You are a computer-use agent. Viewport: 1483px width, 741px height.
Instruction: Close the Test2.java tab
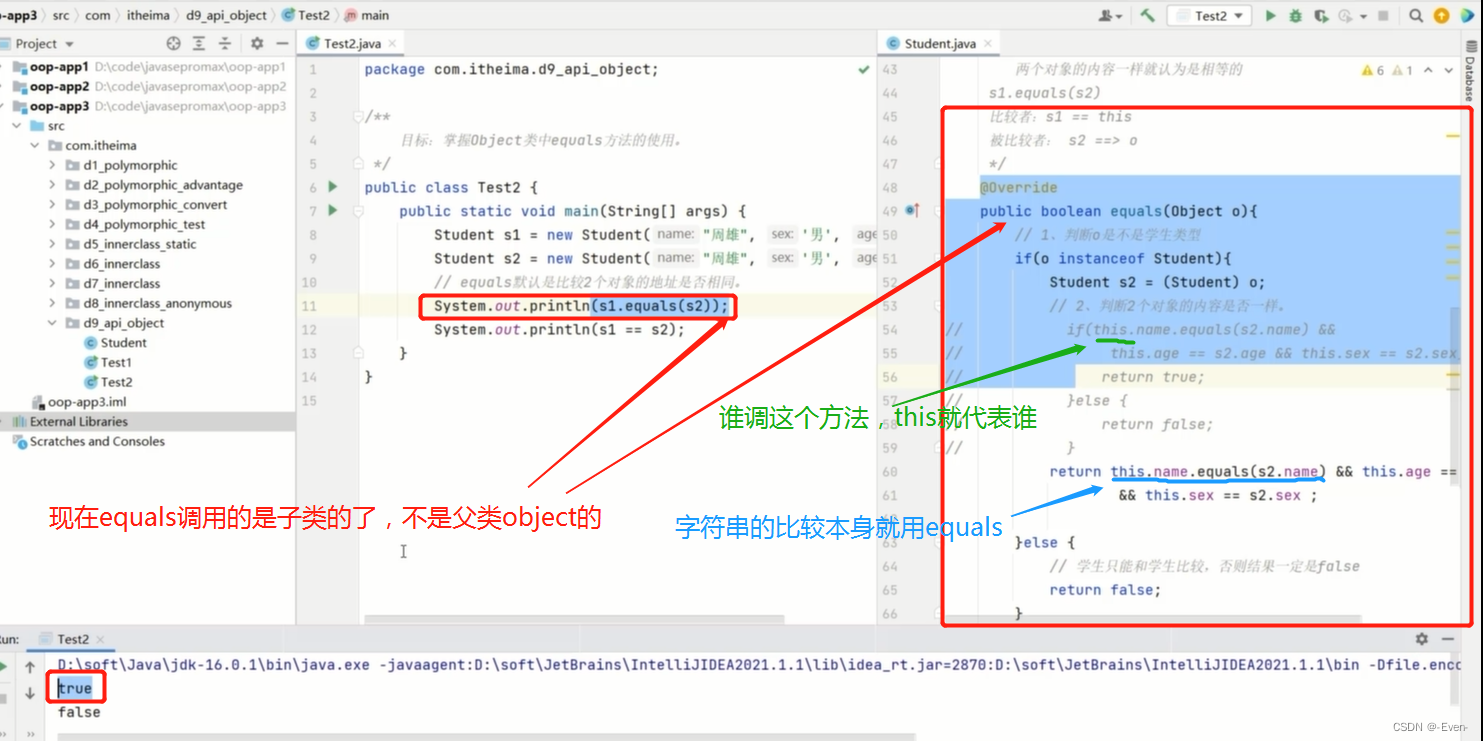[393, 43]
